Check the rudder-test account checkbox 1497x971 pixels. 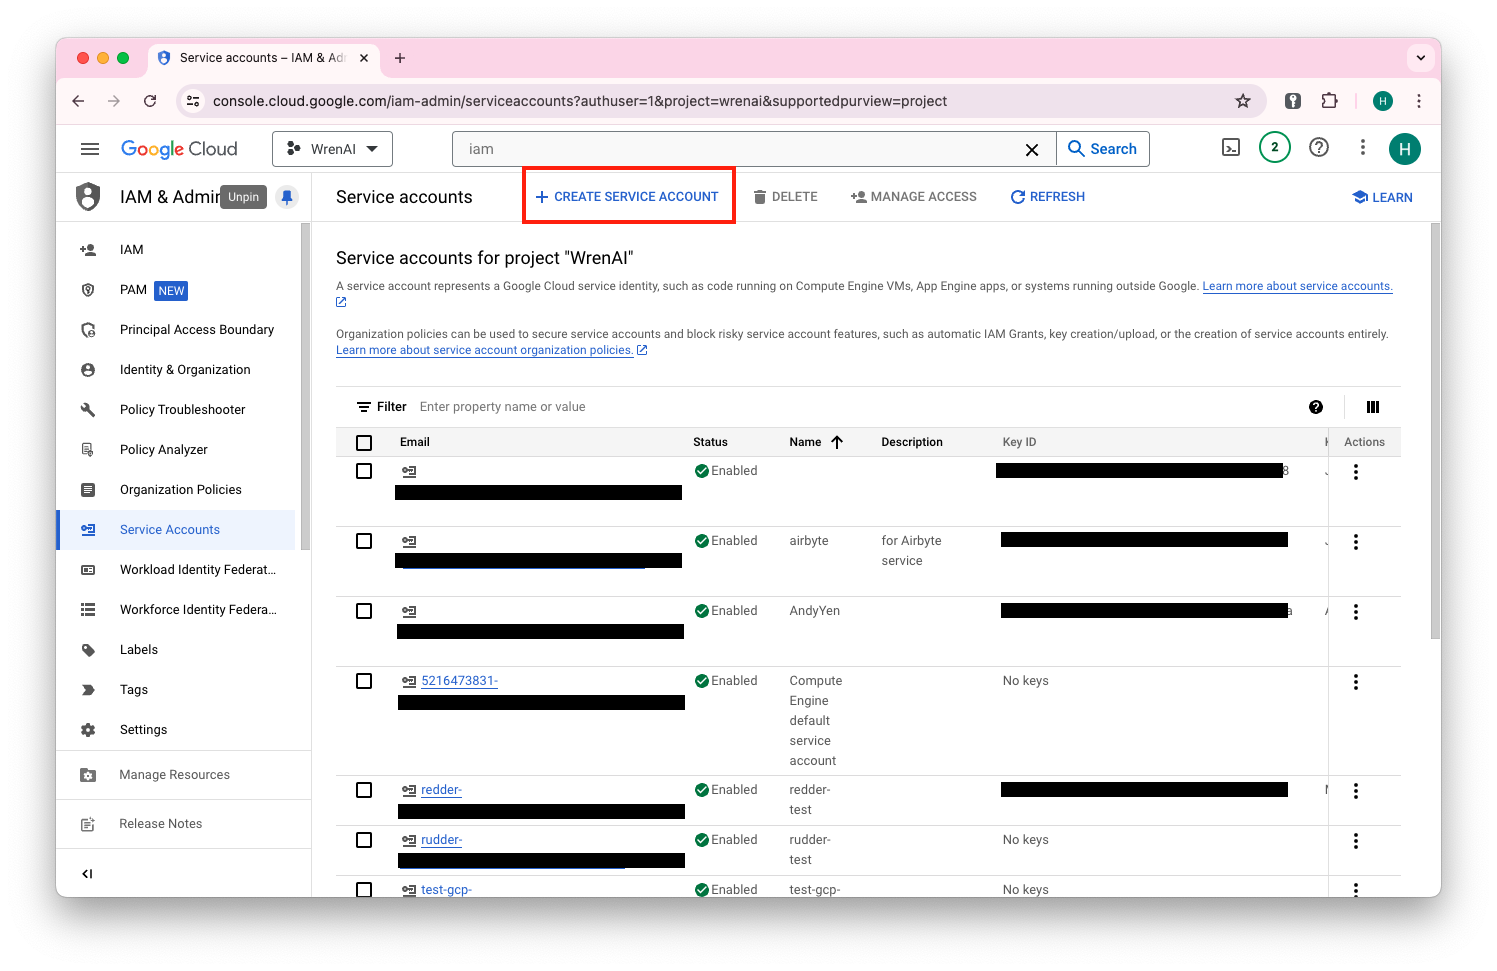[364, 840]
